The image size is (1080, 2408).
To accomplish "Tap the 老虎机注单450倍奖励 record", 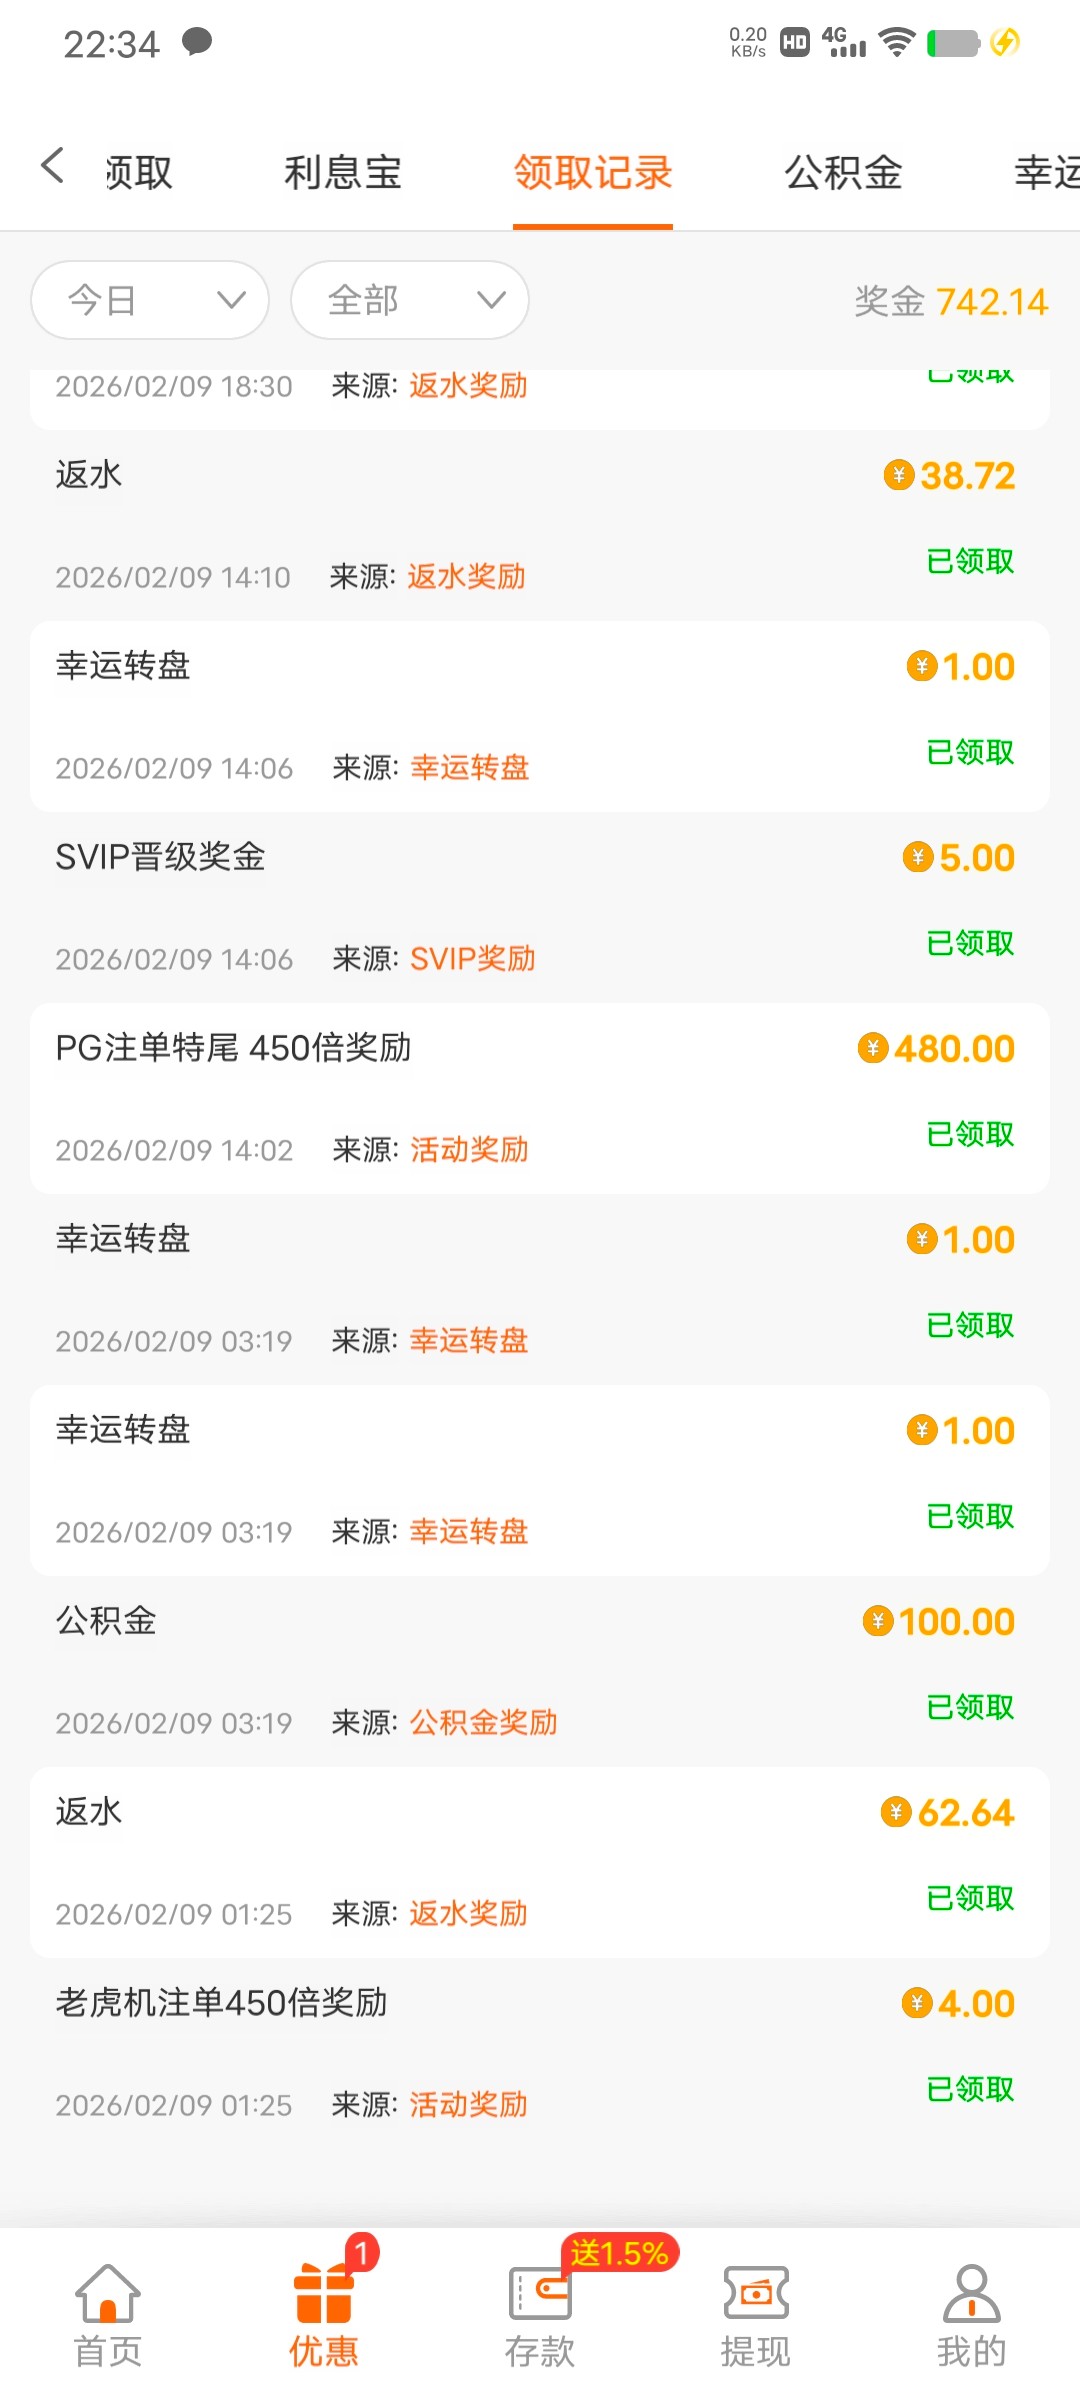I will tap(222, 2003).
